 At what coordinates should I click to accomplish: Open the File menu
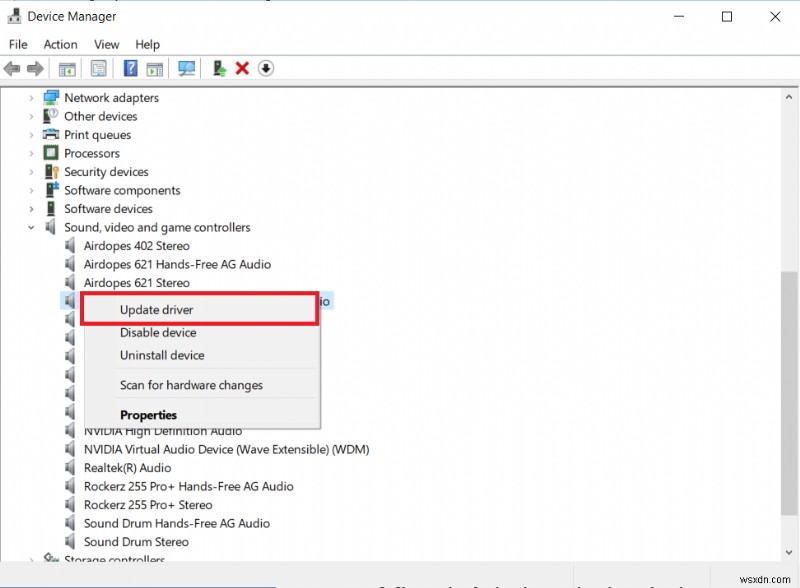18,44
